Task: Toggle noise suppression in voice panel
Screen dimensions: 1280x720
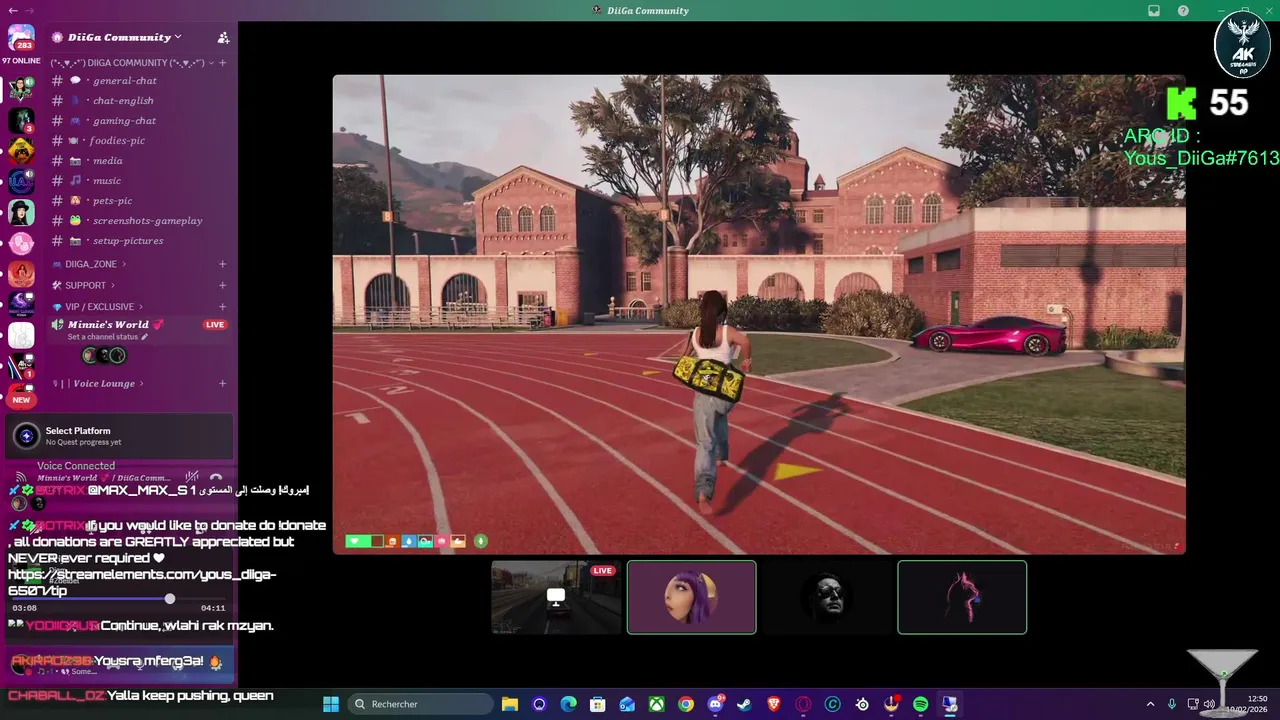Action: tap(192, 478)
